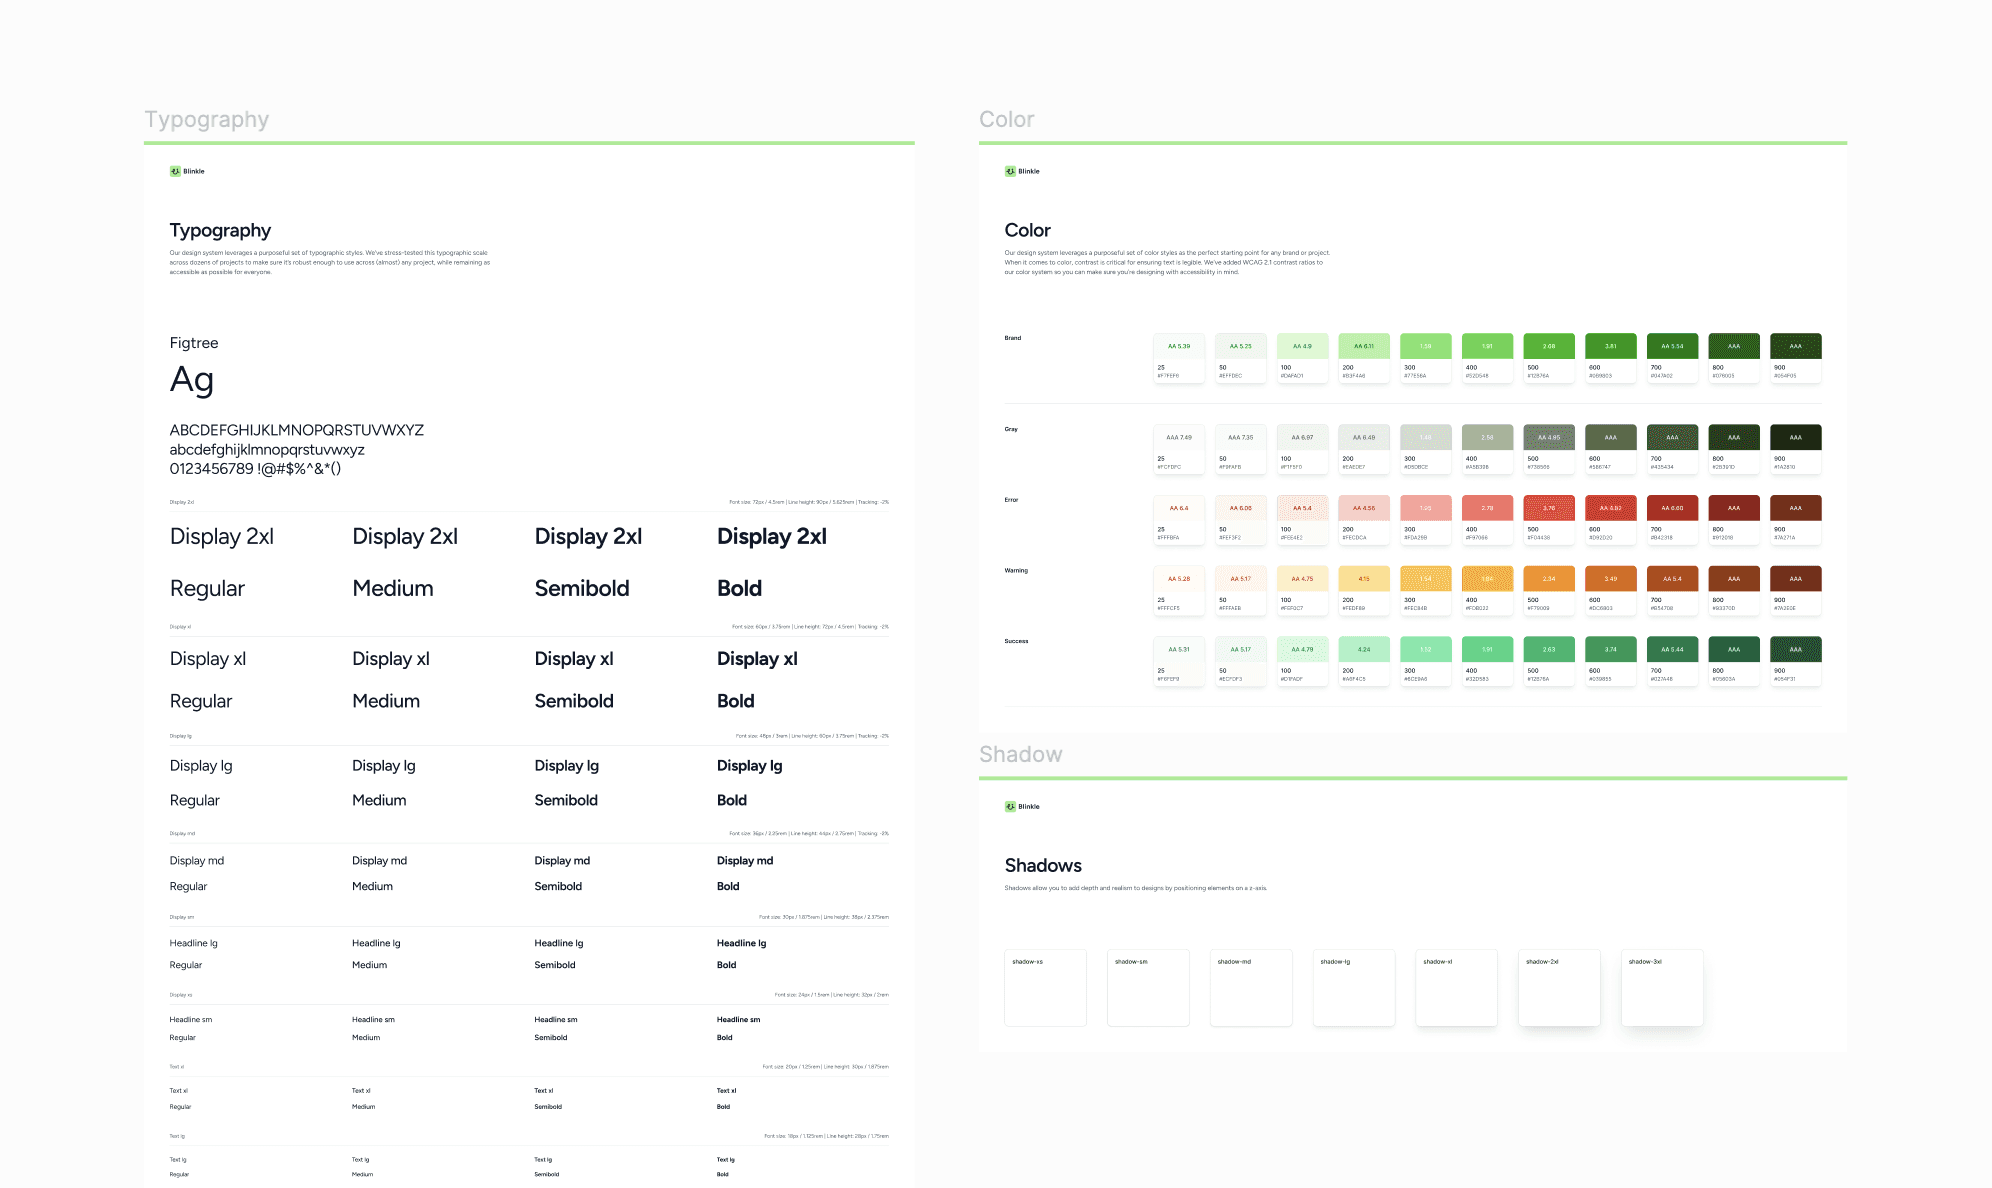The height and width of the screenshot is (1188, 1992).
Task: Select the Typography frame title label
Action: (x=206, y=120)
